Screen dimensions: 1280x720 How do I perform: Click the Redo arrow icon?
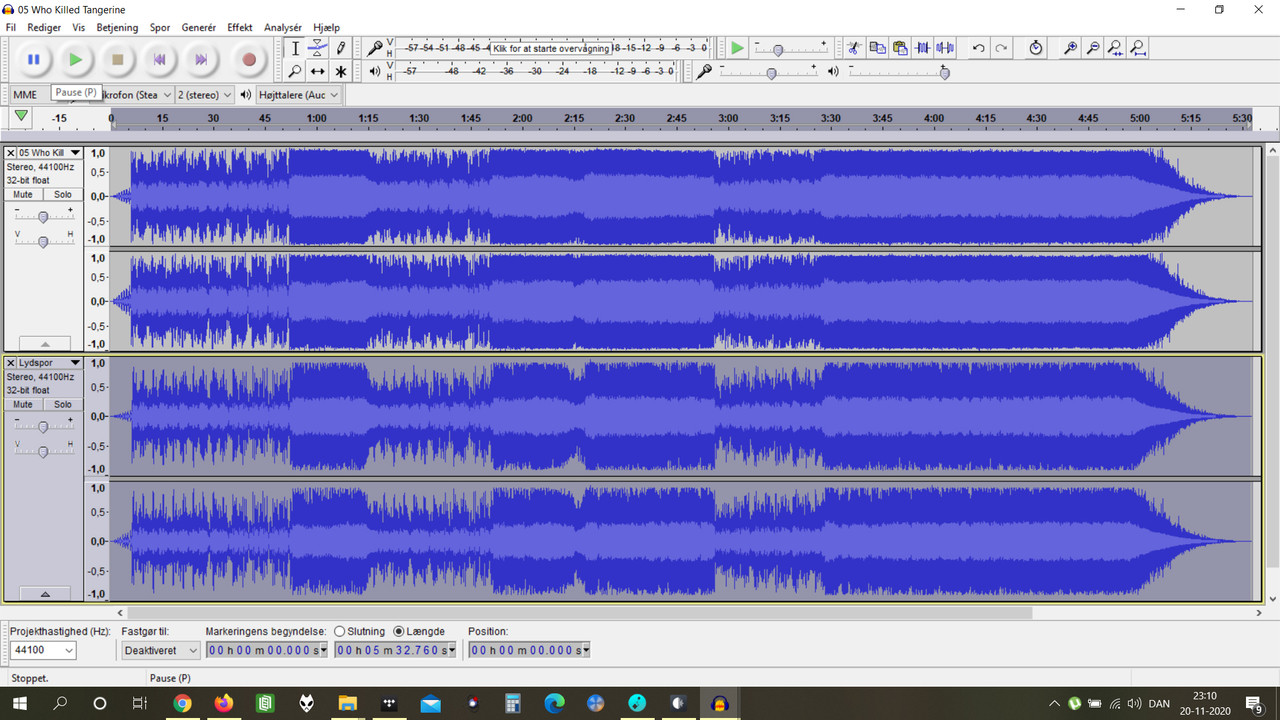click(x=1001, y=48)
